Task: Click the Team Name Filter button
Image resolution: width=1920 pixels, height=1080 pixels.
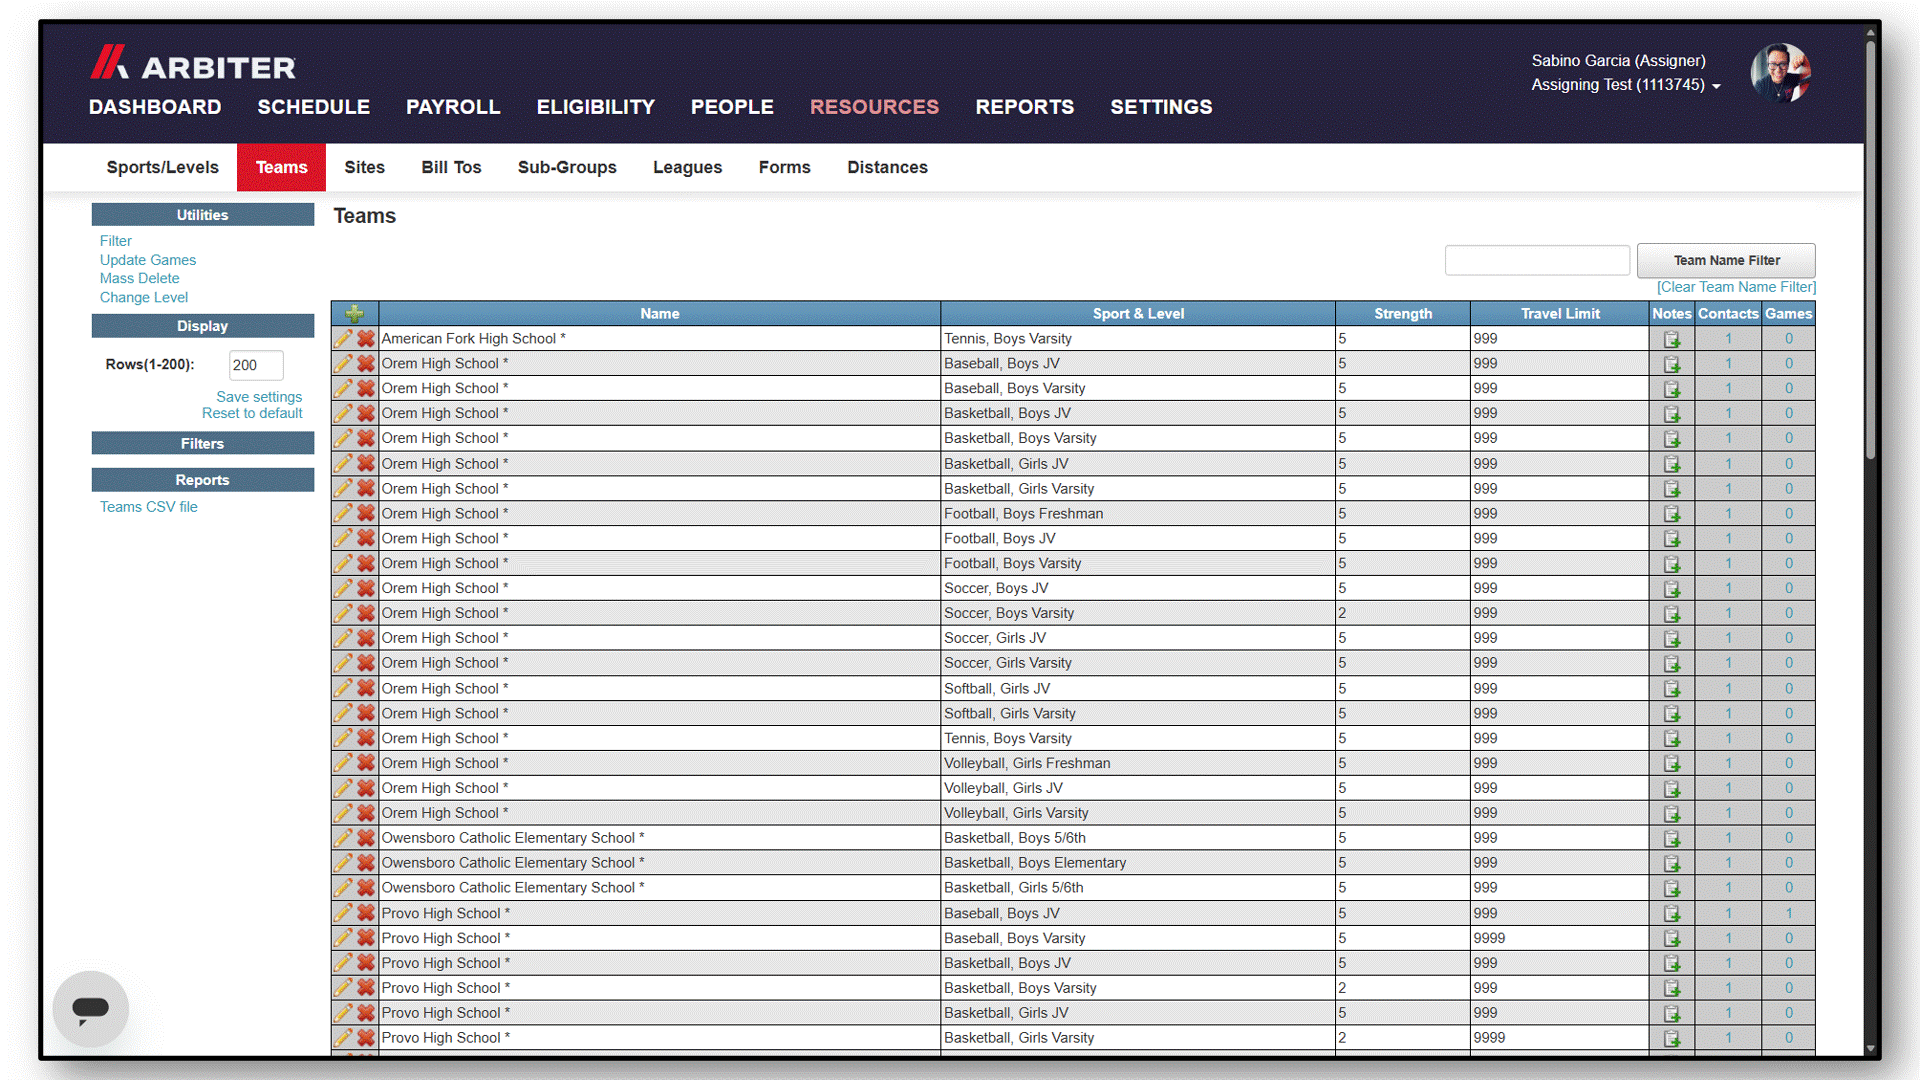Action: (1726, 260)
